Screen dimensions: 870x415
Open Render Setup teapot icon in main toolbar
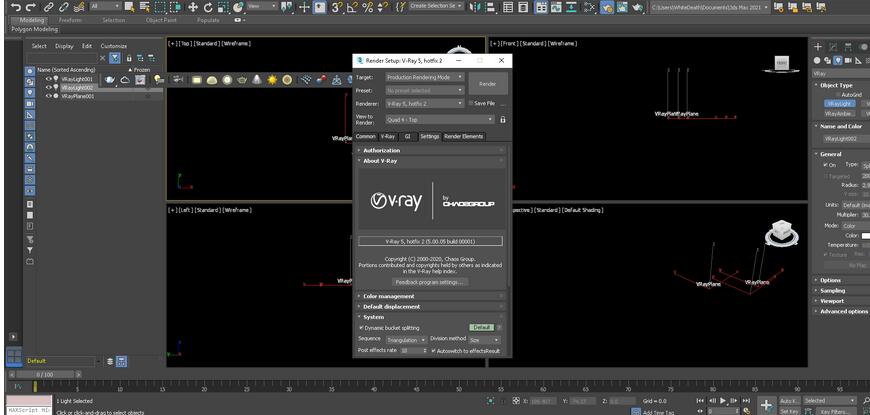pos(607,7)
